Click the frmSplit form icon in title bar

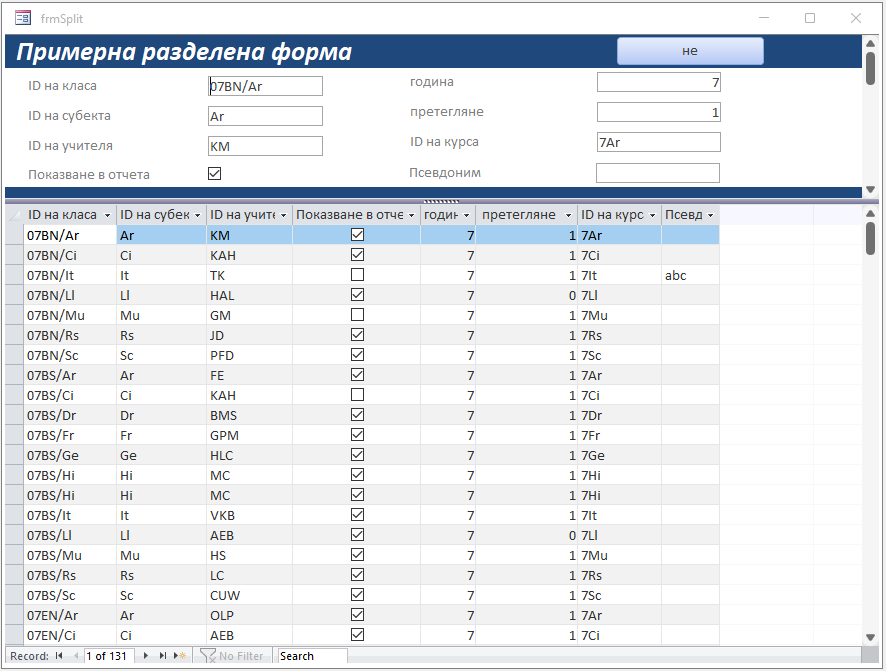23,18
